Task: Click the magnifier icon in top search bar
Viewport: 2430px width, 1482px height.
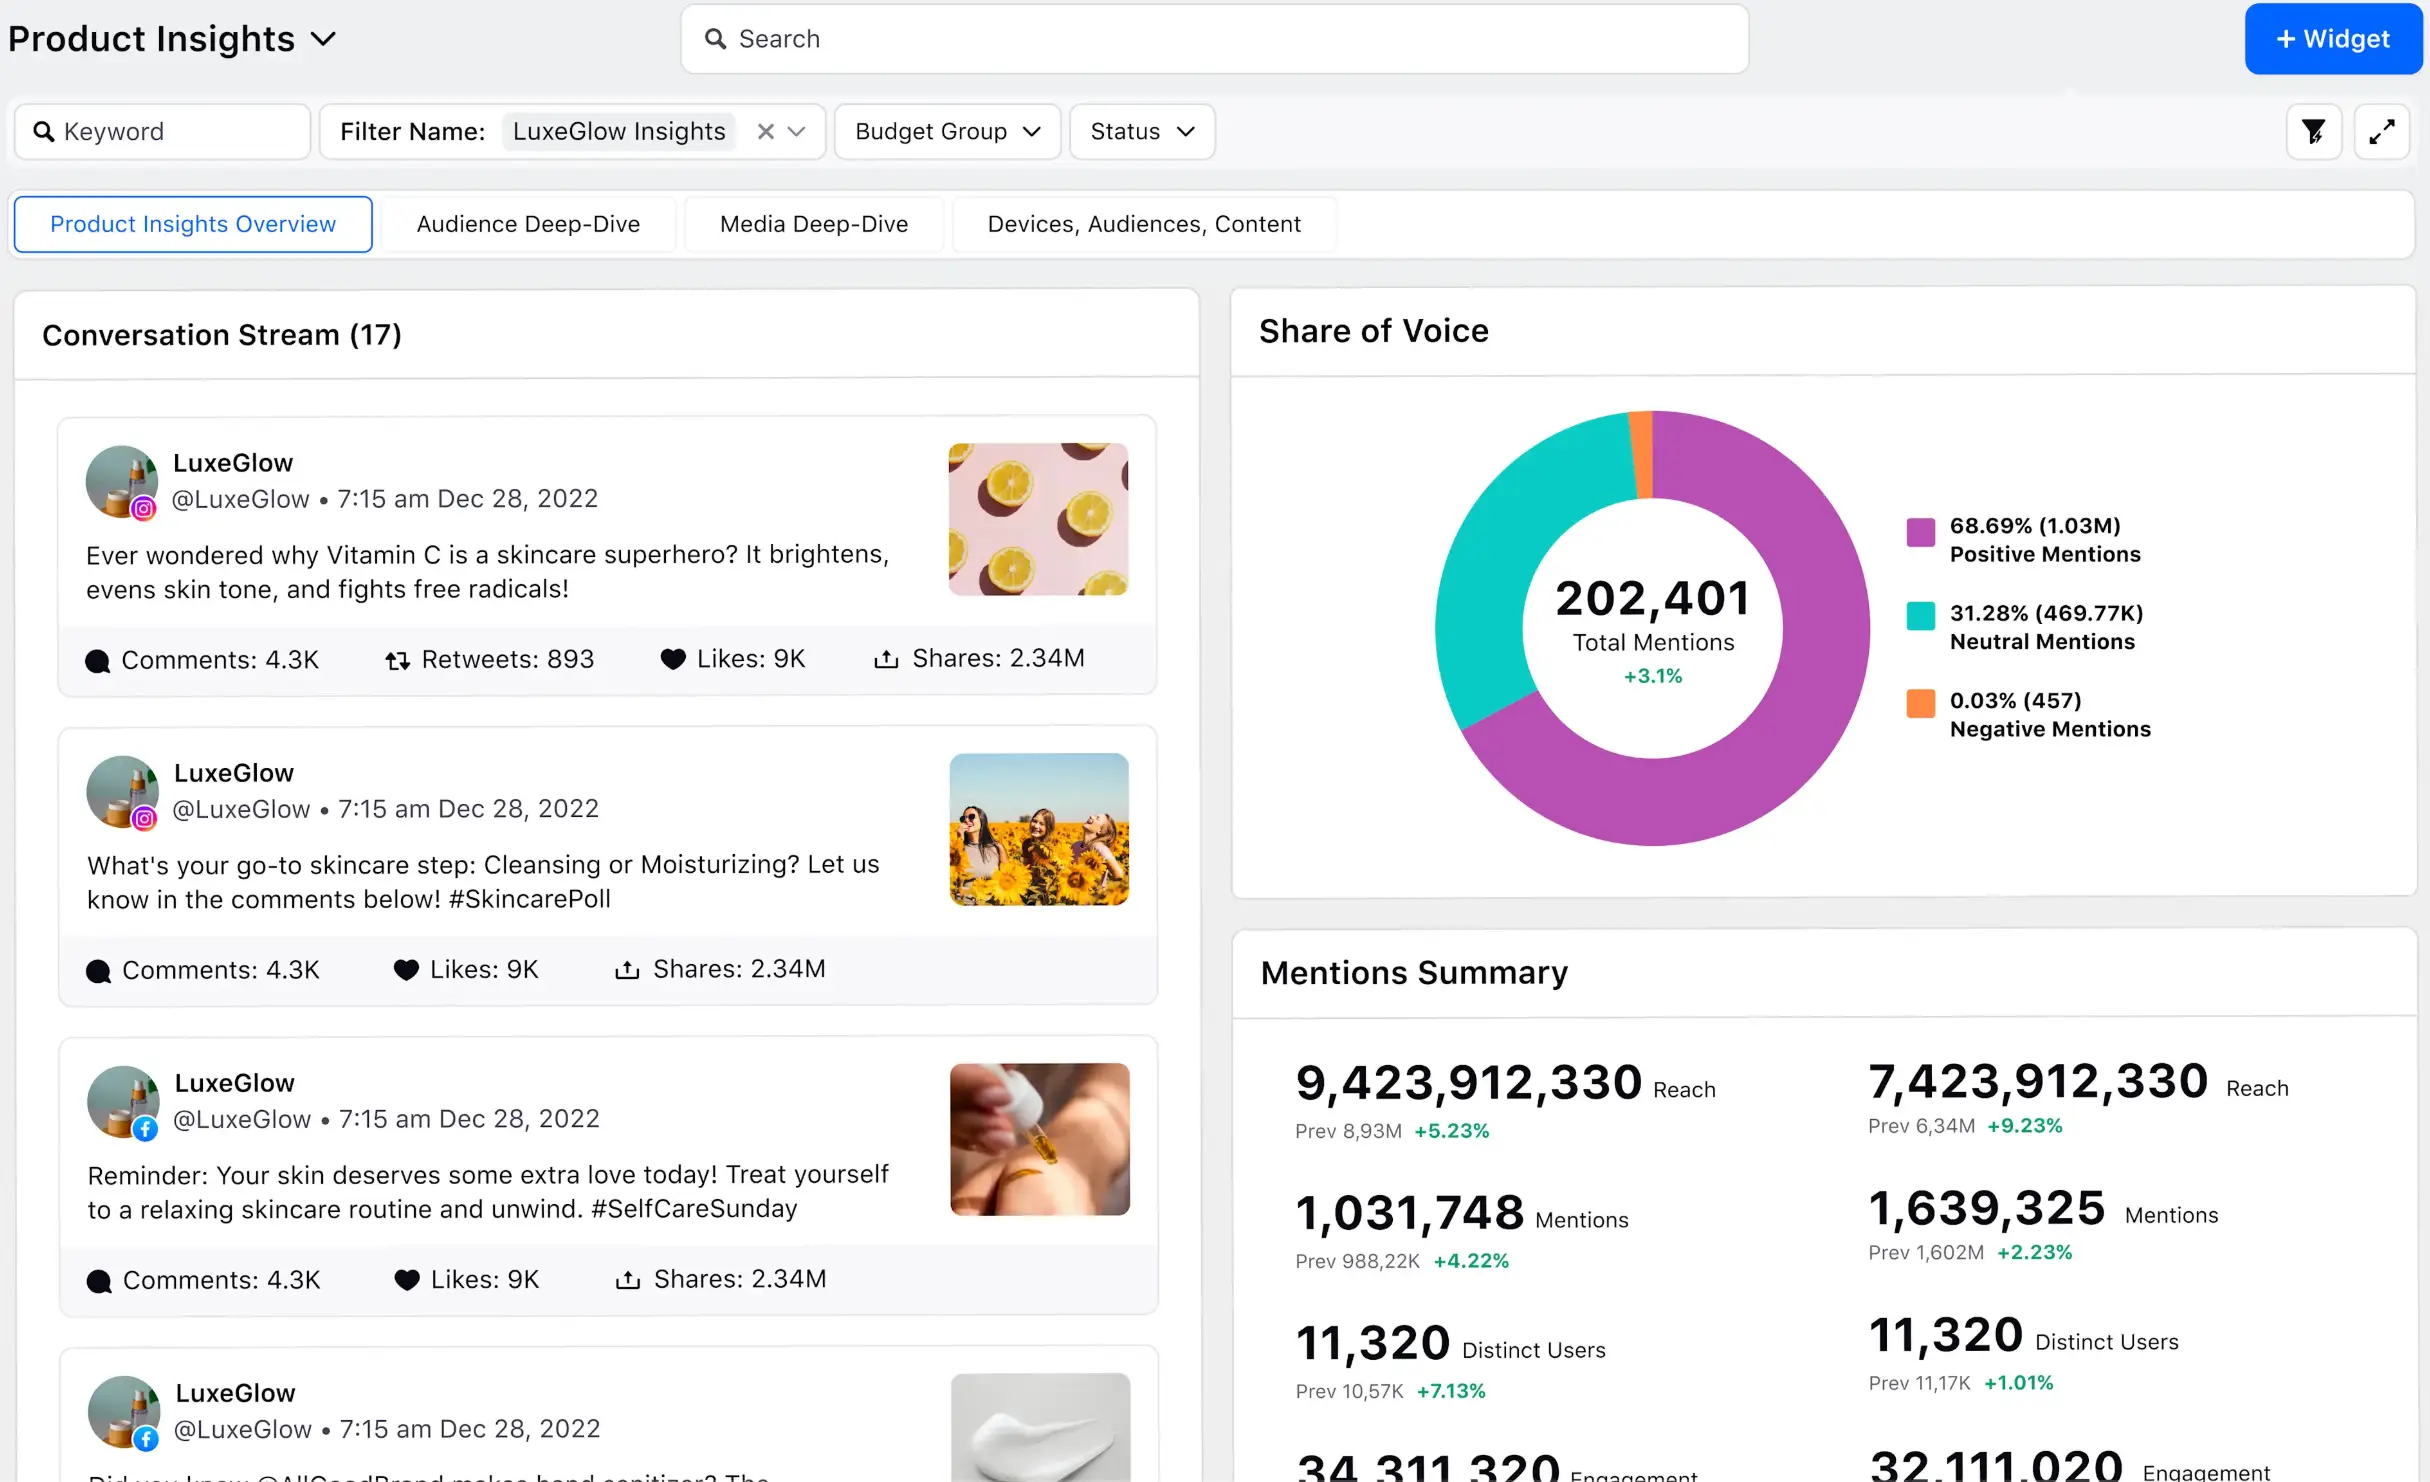Action: [x=715, y=39]
